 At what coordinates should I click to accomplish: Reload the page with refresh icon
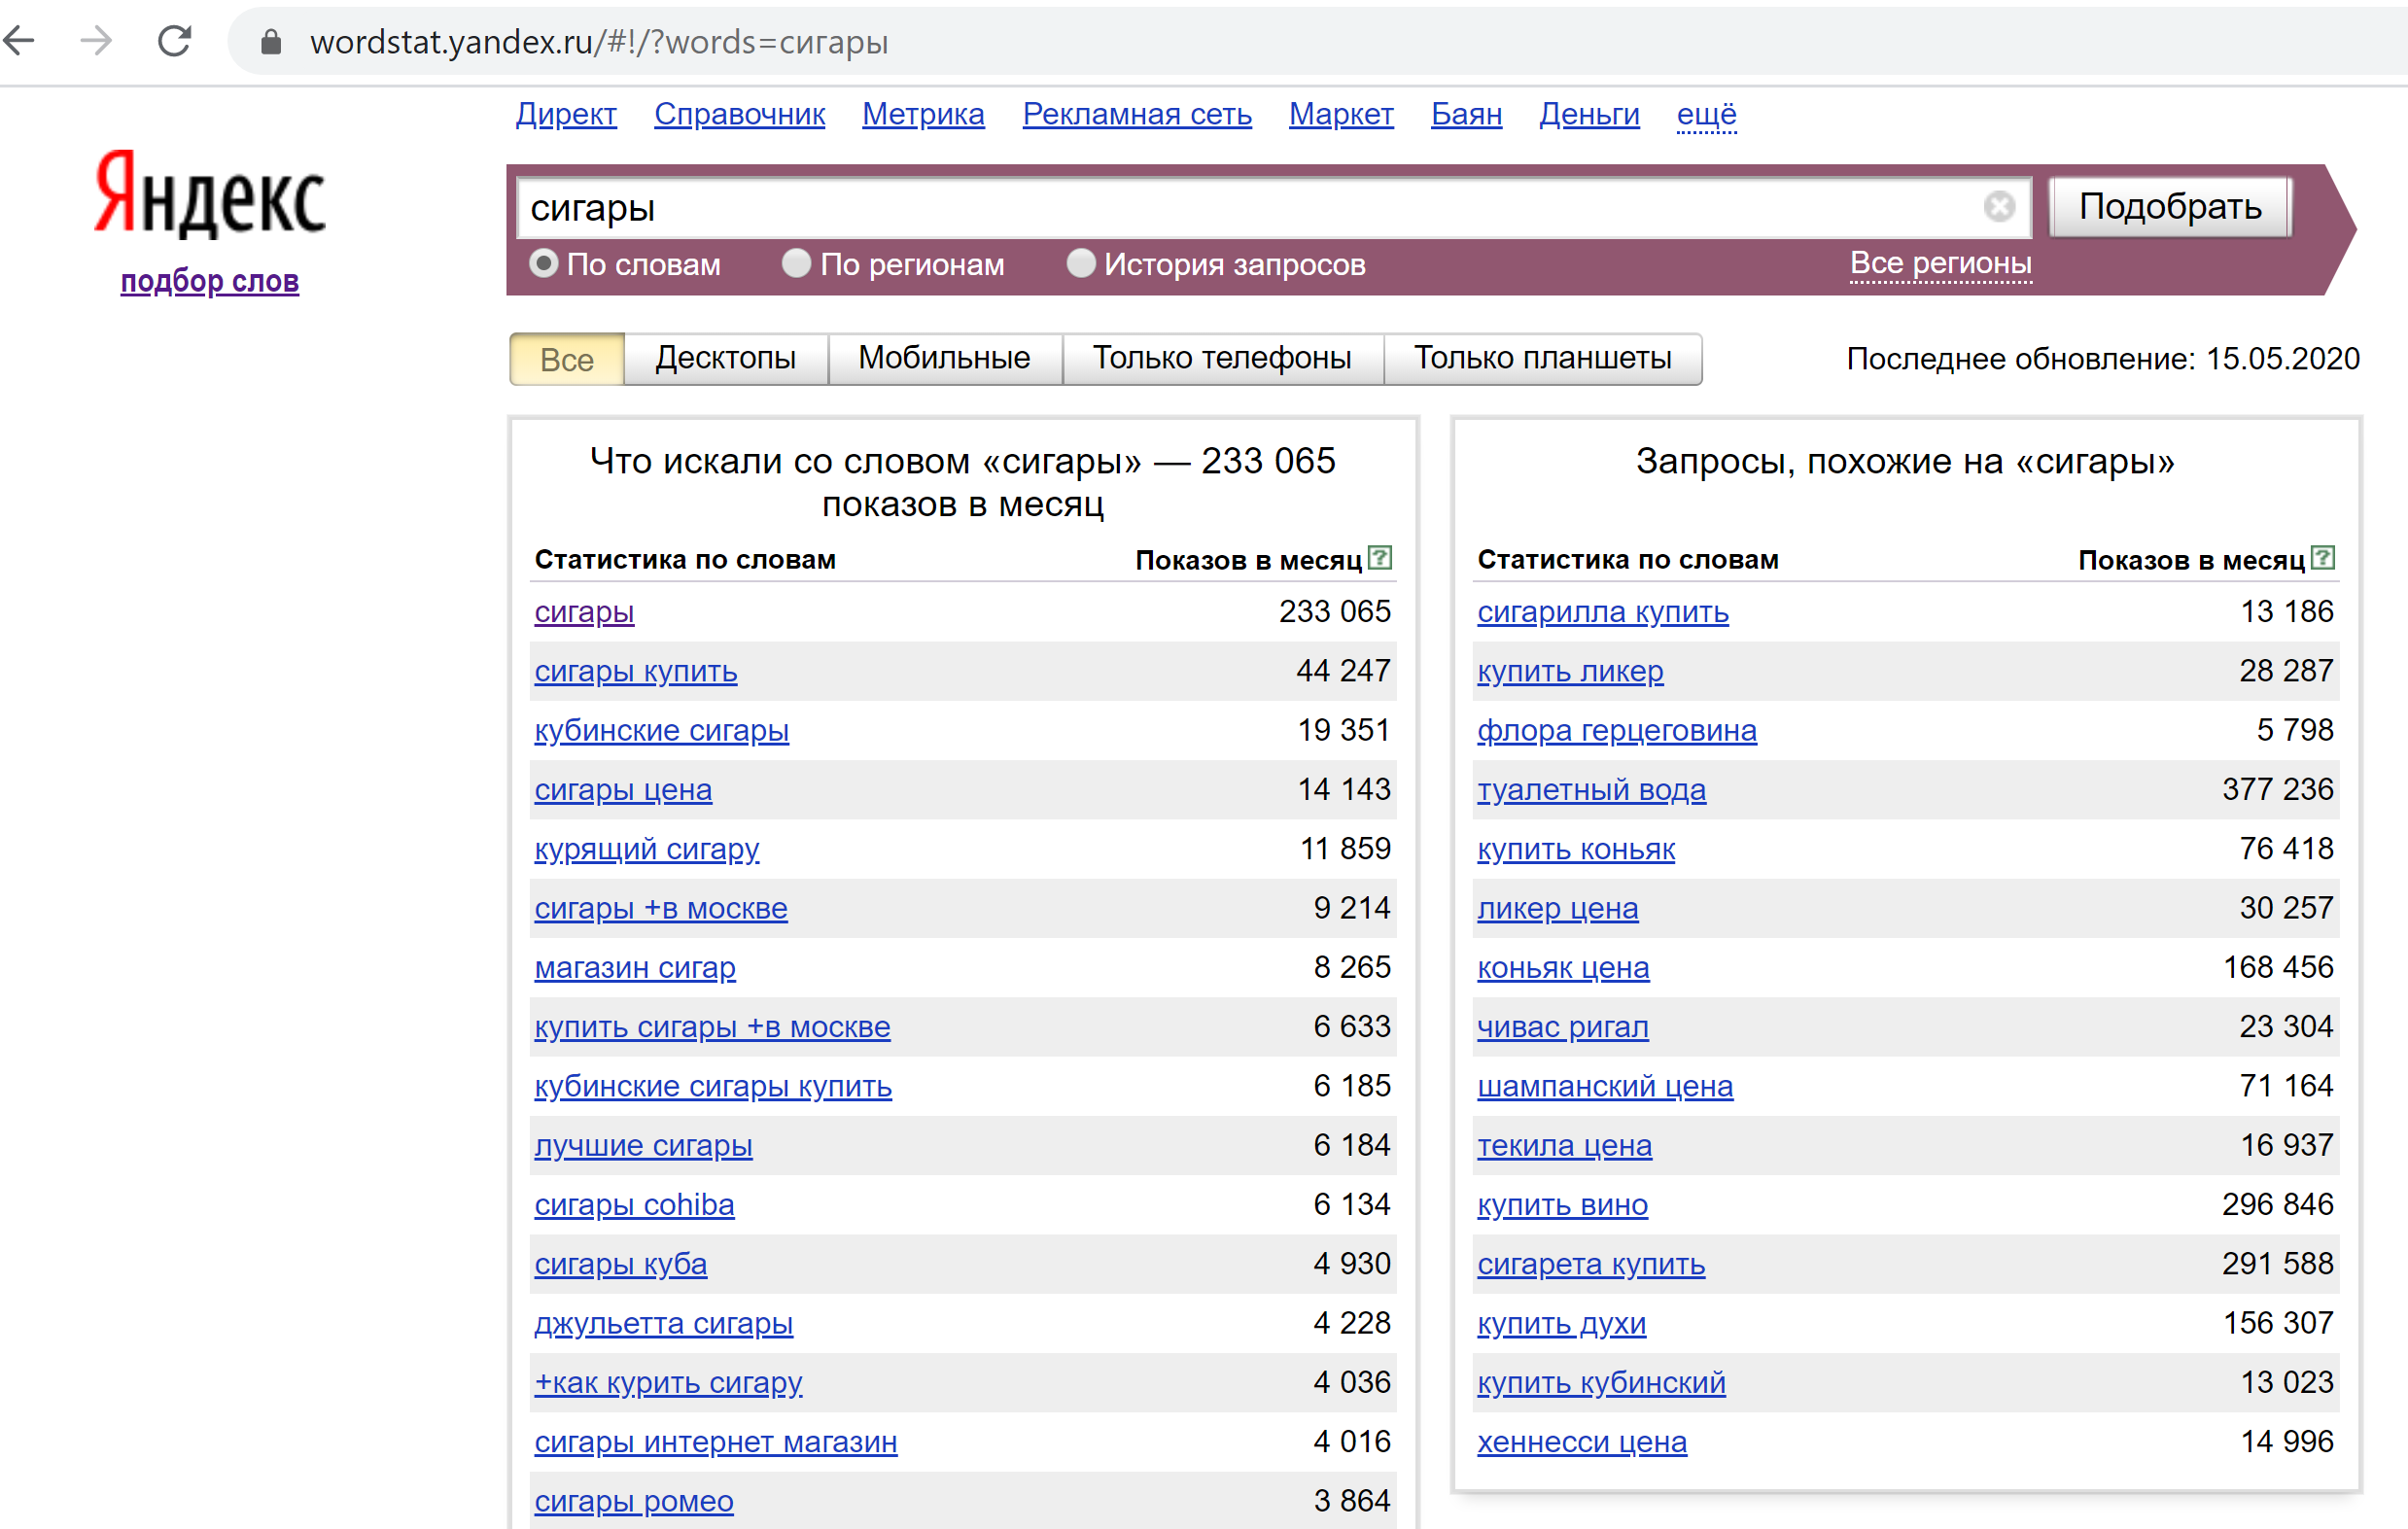pyautogui.click(x=175, y=41)
